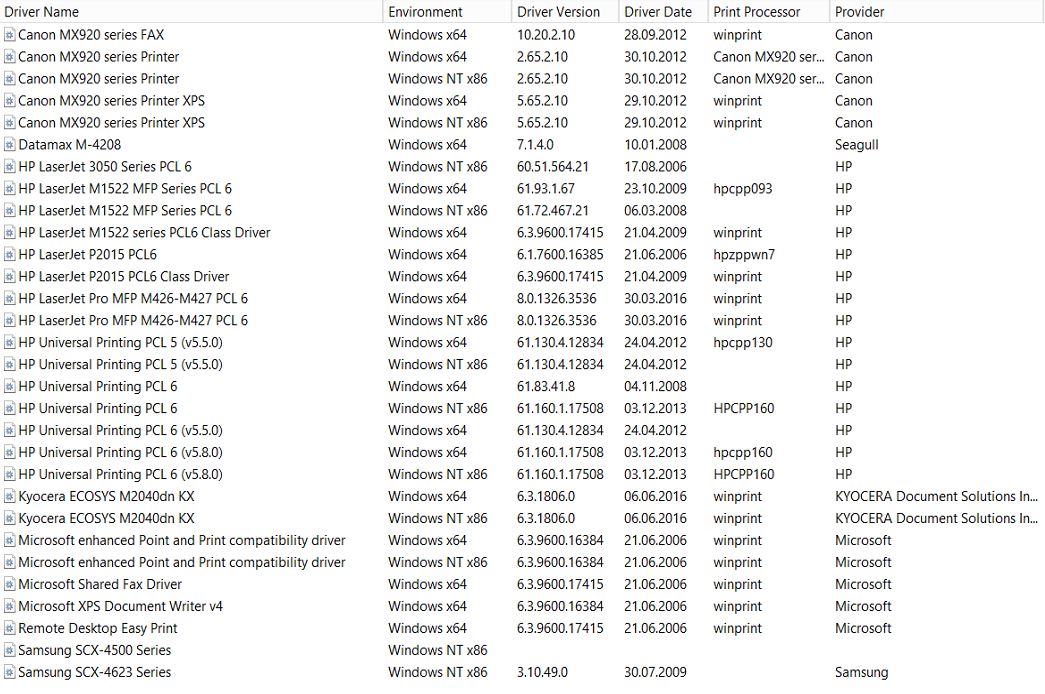Click driver version 61.93.1.67
Viewport: 1045px width, 694px height.
[x=546, y=189]
